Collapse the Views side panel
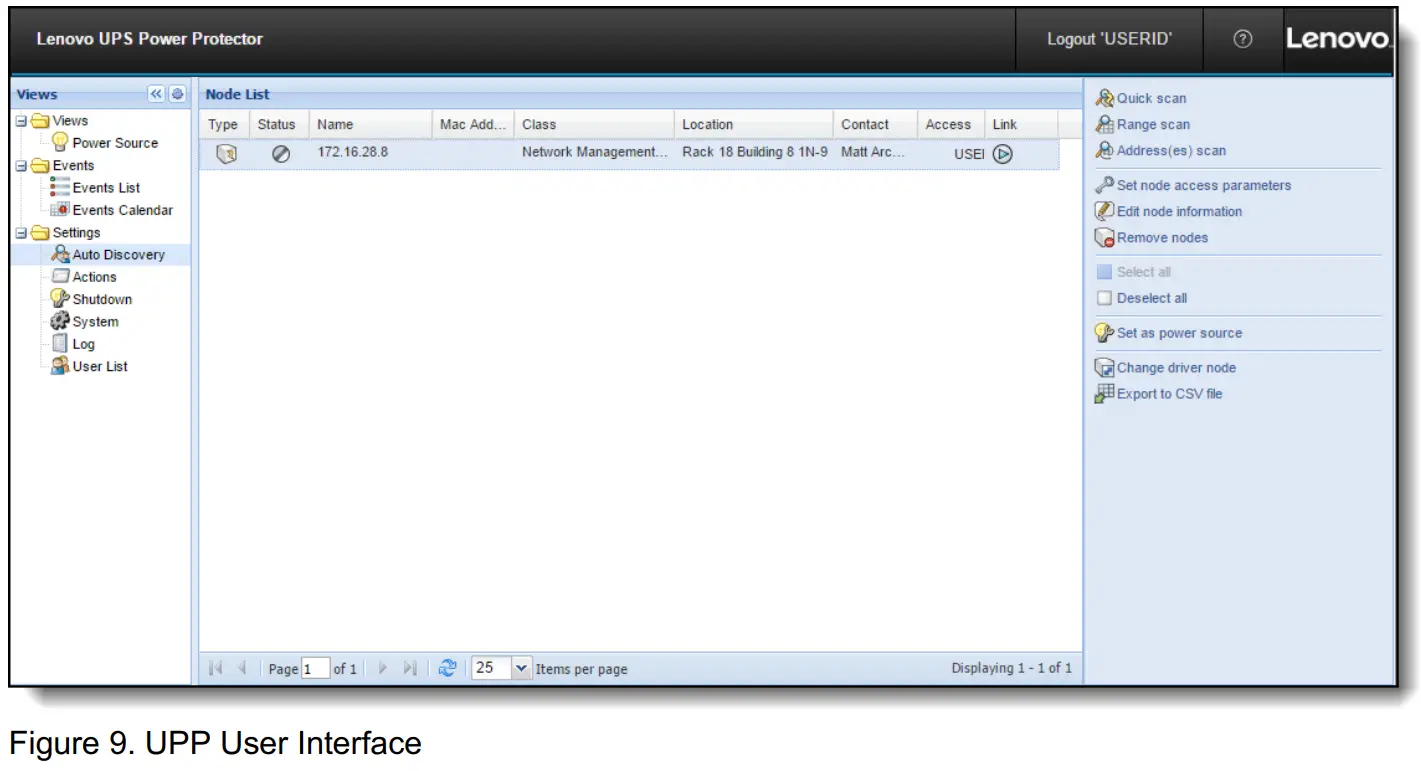 pos(157,94)
